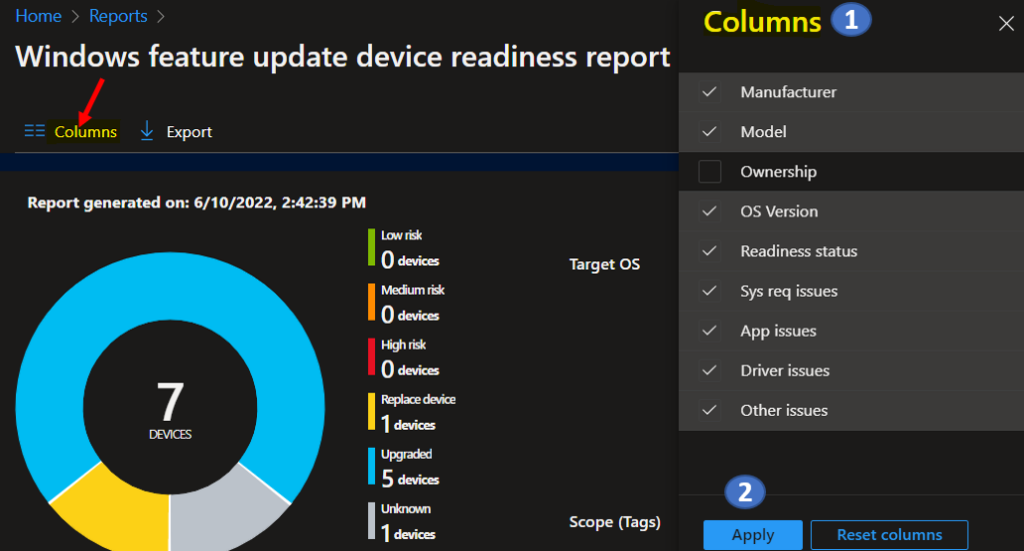This screenshot has height=551, width=1024.
Task: Open the Columns icon in toolbar
Action: [x=35, y=131]
